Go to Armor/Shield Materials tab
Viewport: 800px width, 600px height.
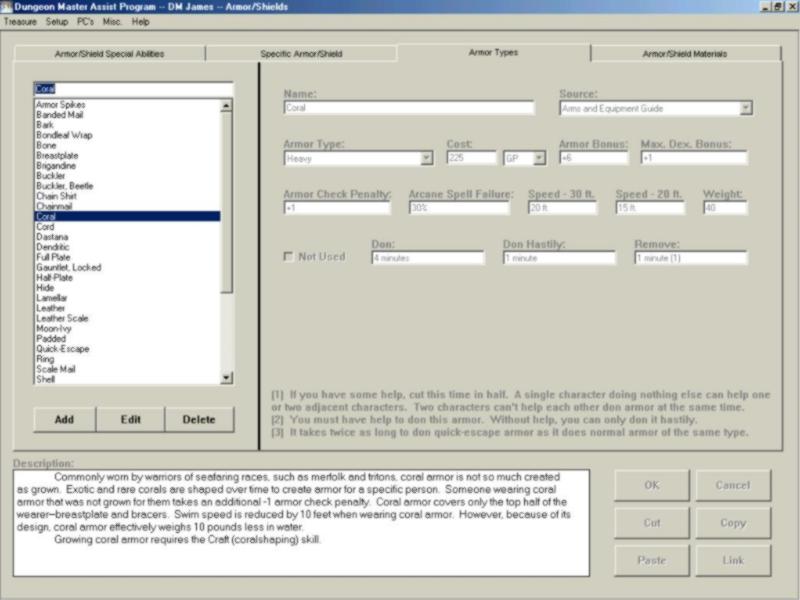684,53
